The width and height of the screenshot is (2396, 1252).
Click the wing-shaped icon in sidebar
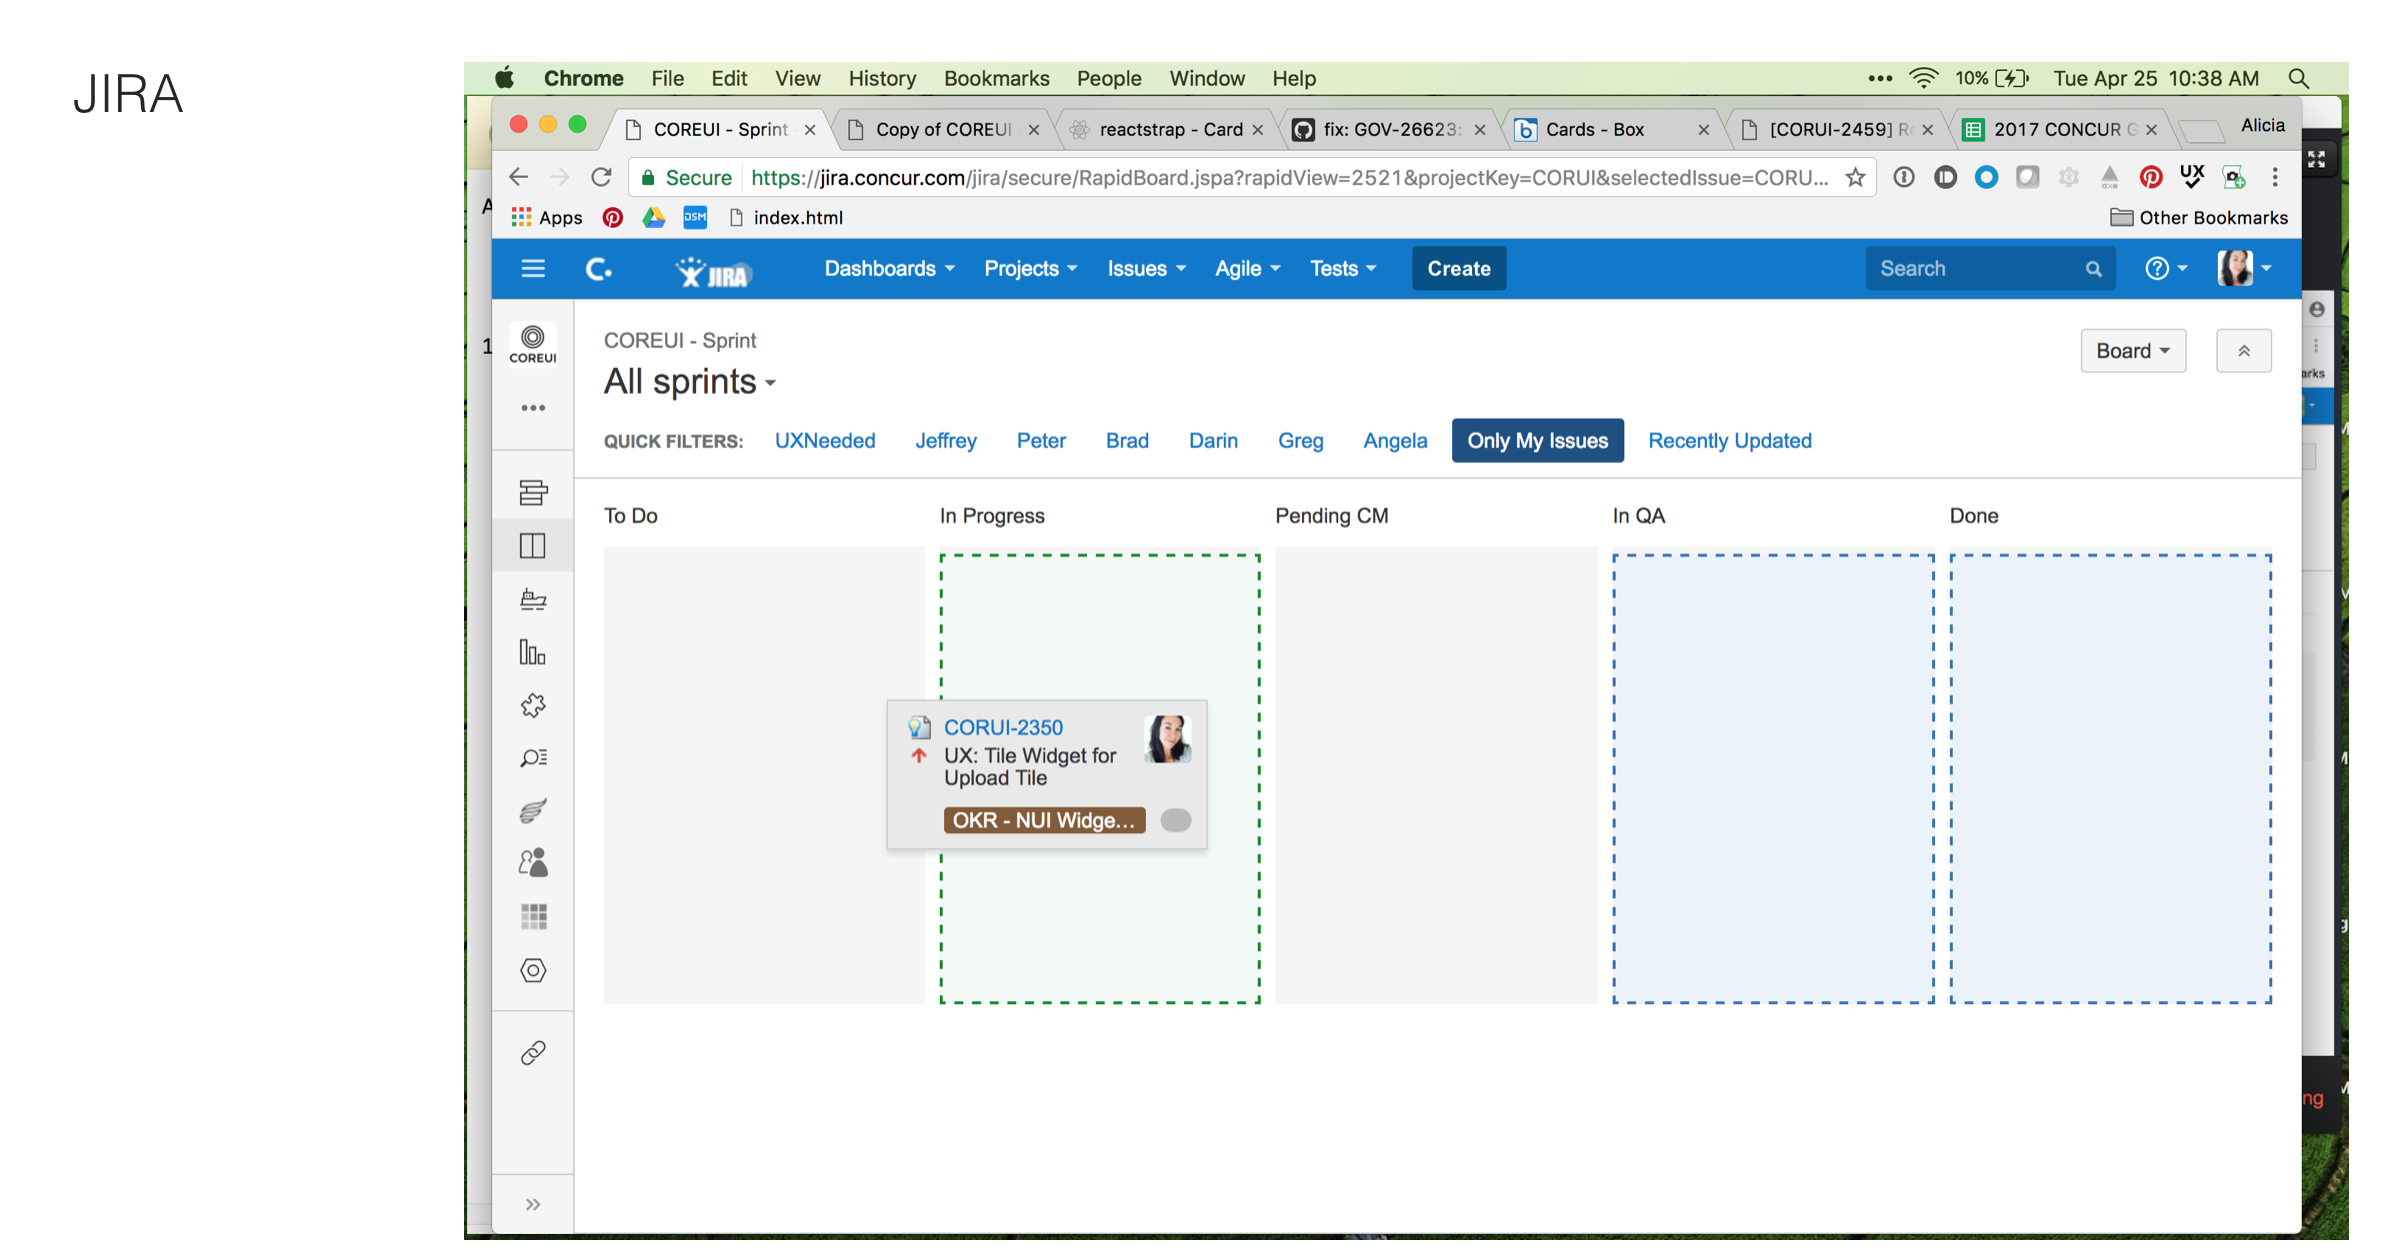(x=533, y=810)
